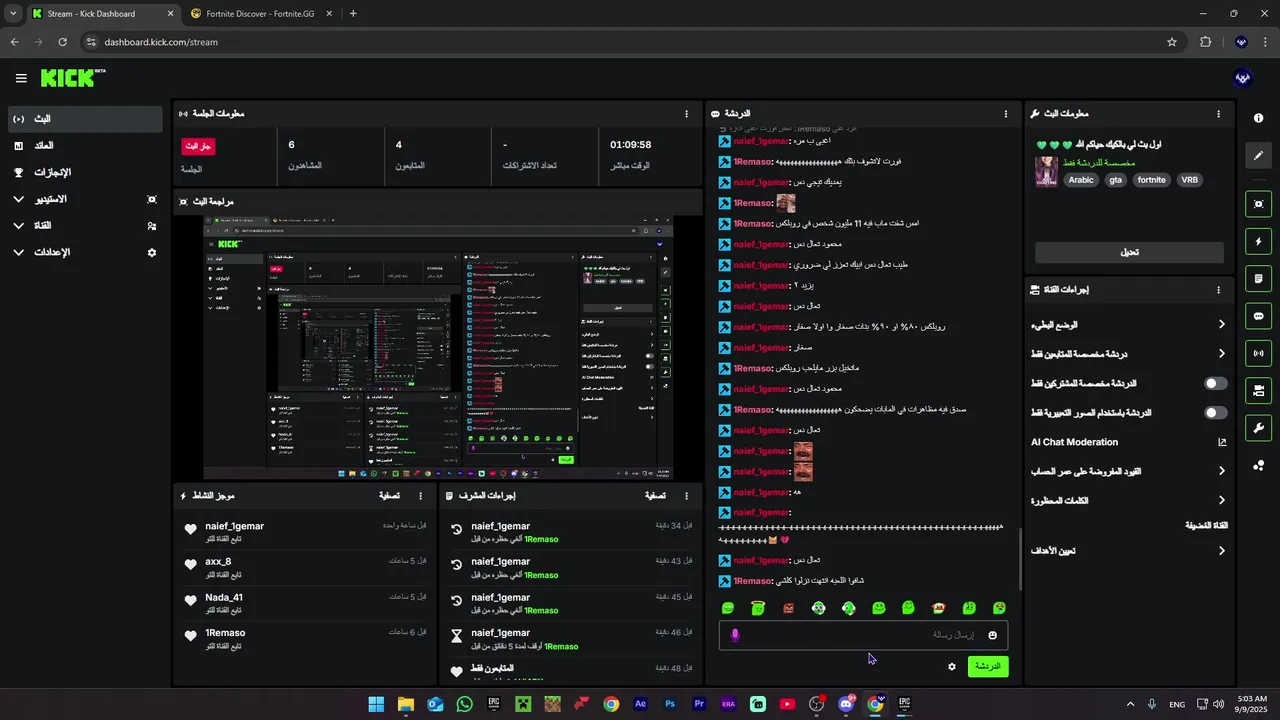The image size is (1280, 720).
Task: Toggle the screen capture widget icon
Action: [1258, 204]
